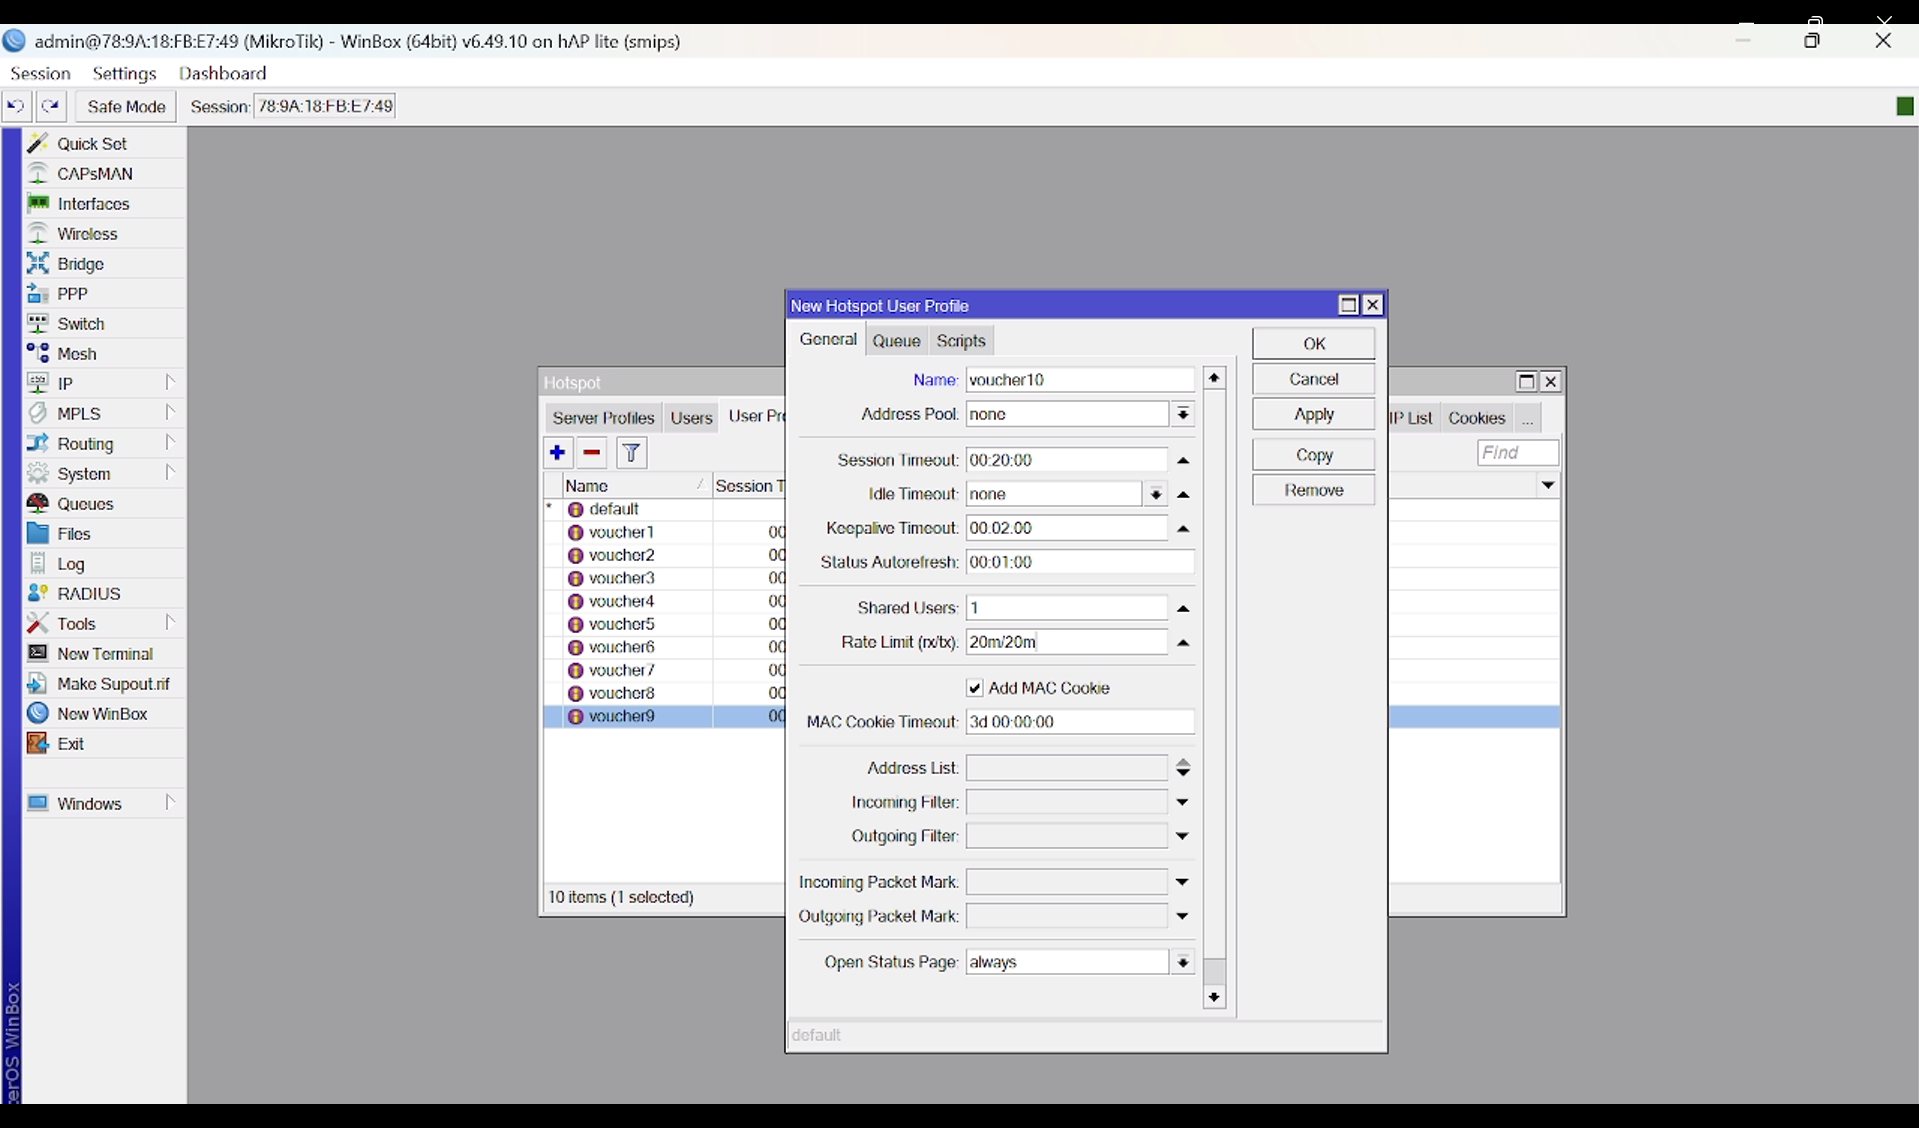
Task: Select Make Supout.rif in the sidebar
Action: coord(104,684)
